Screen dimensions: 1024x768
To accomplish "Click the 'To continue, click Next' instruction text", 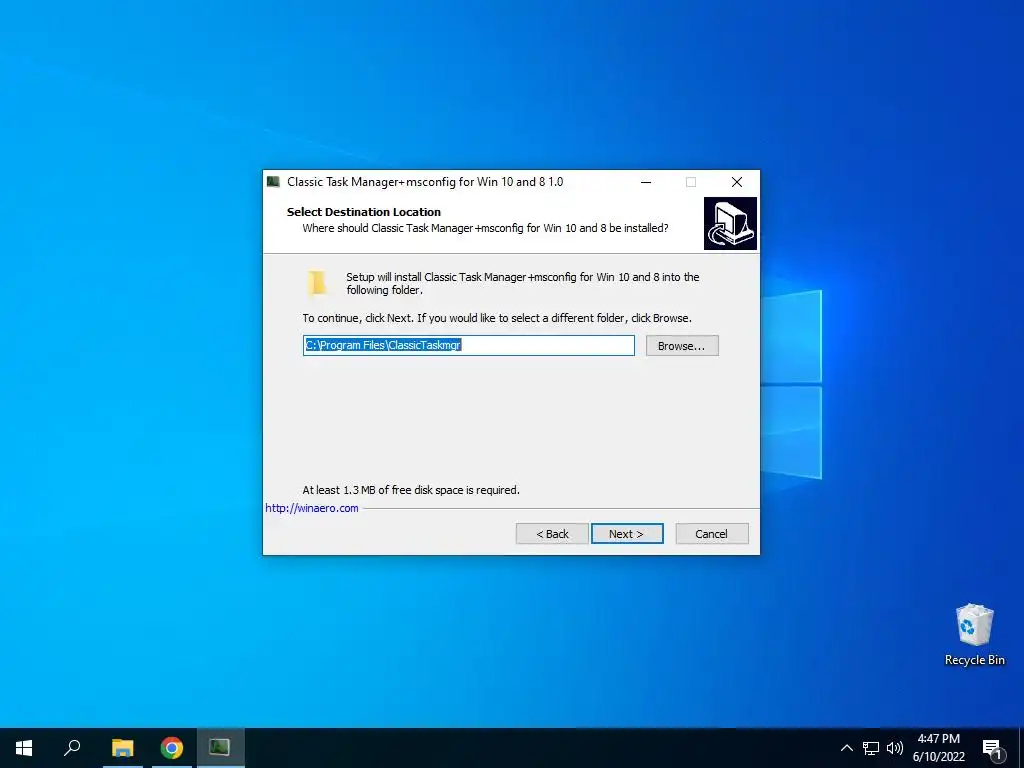I will click(x=497, y=318).
